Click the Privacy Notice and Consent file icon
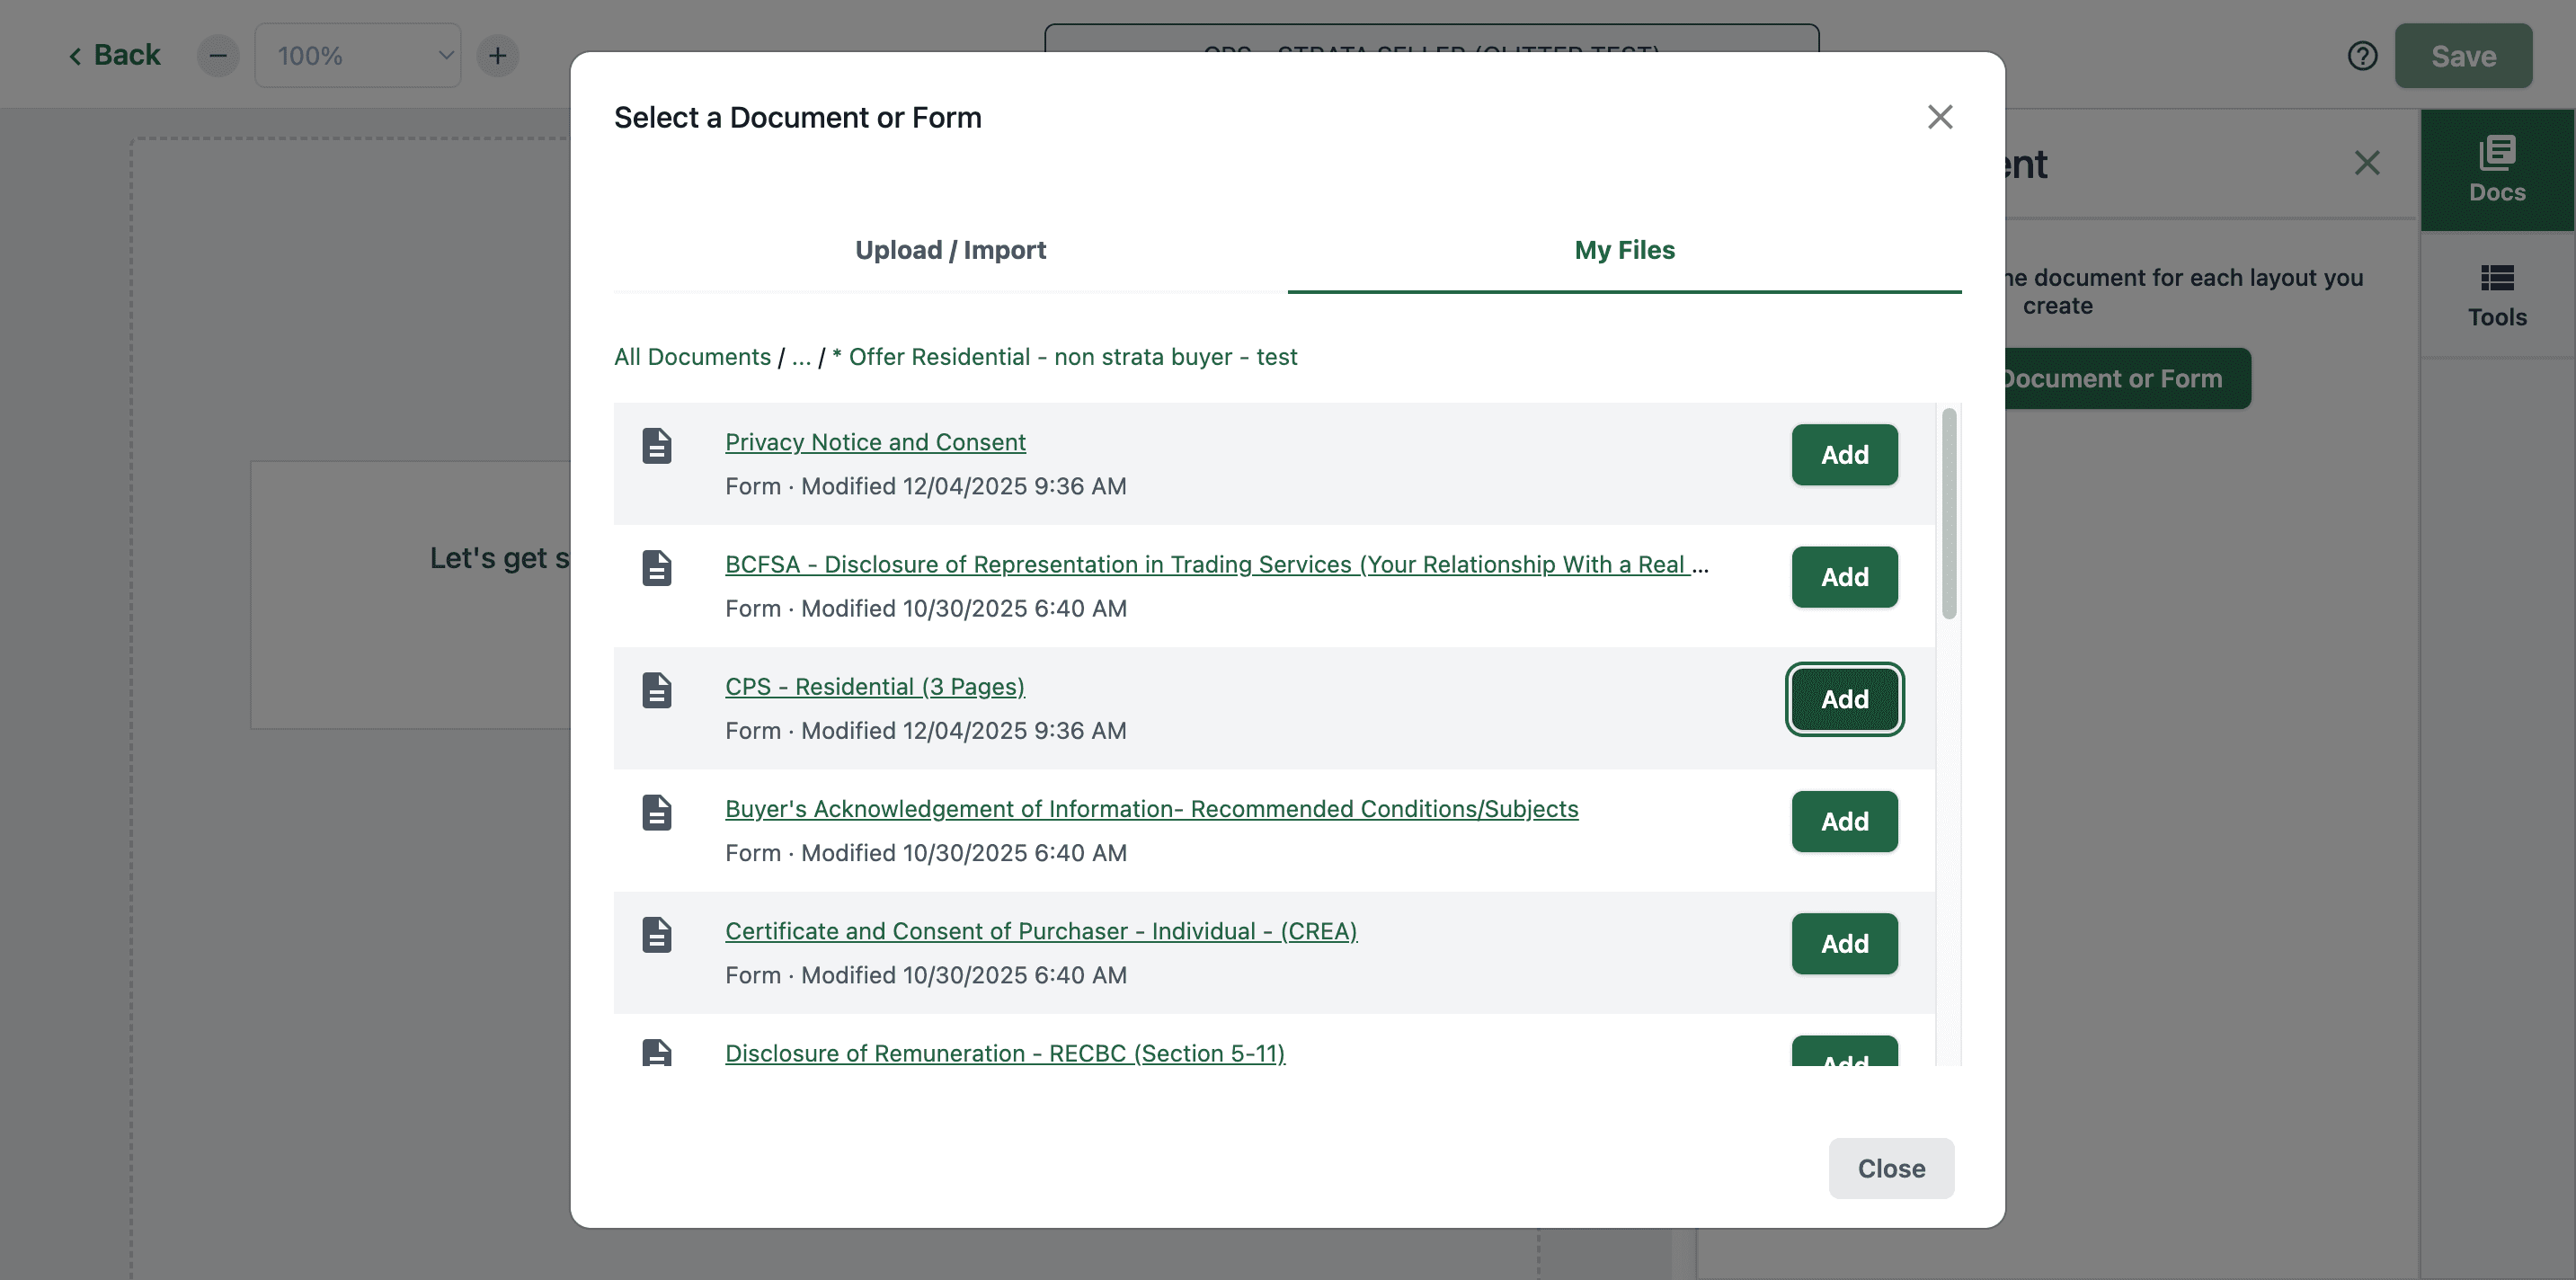This screenshot has height=1280, width=2576. 657,446
